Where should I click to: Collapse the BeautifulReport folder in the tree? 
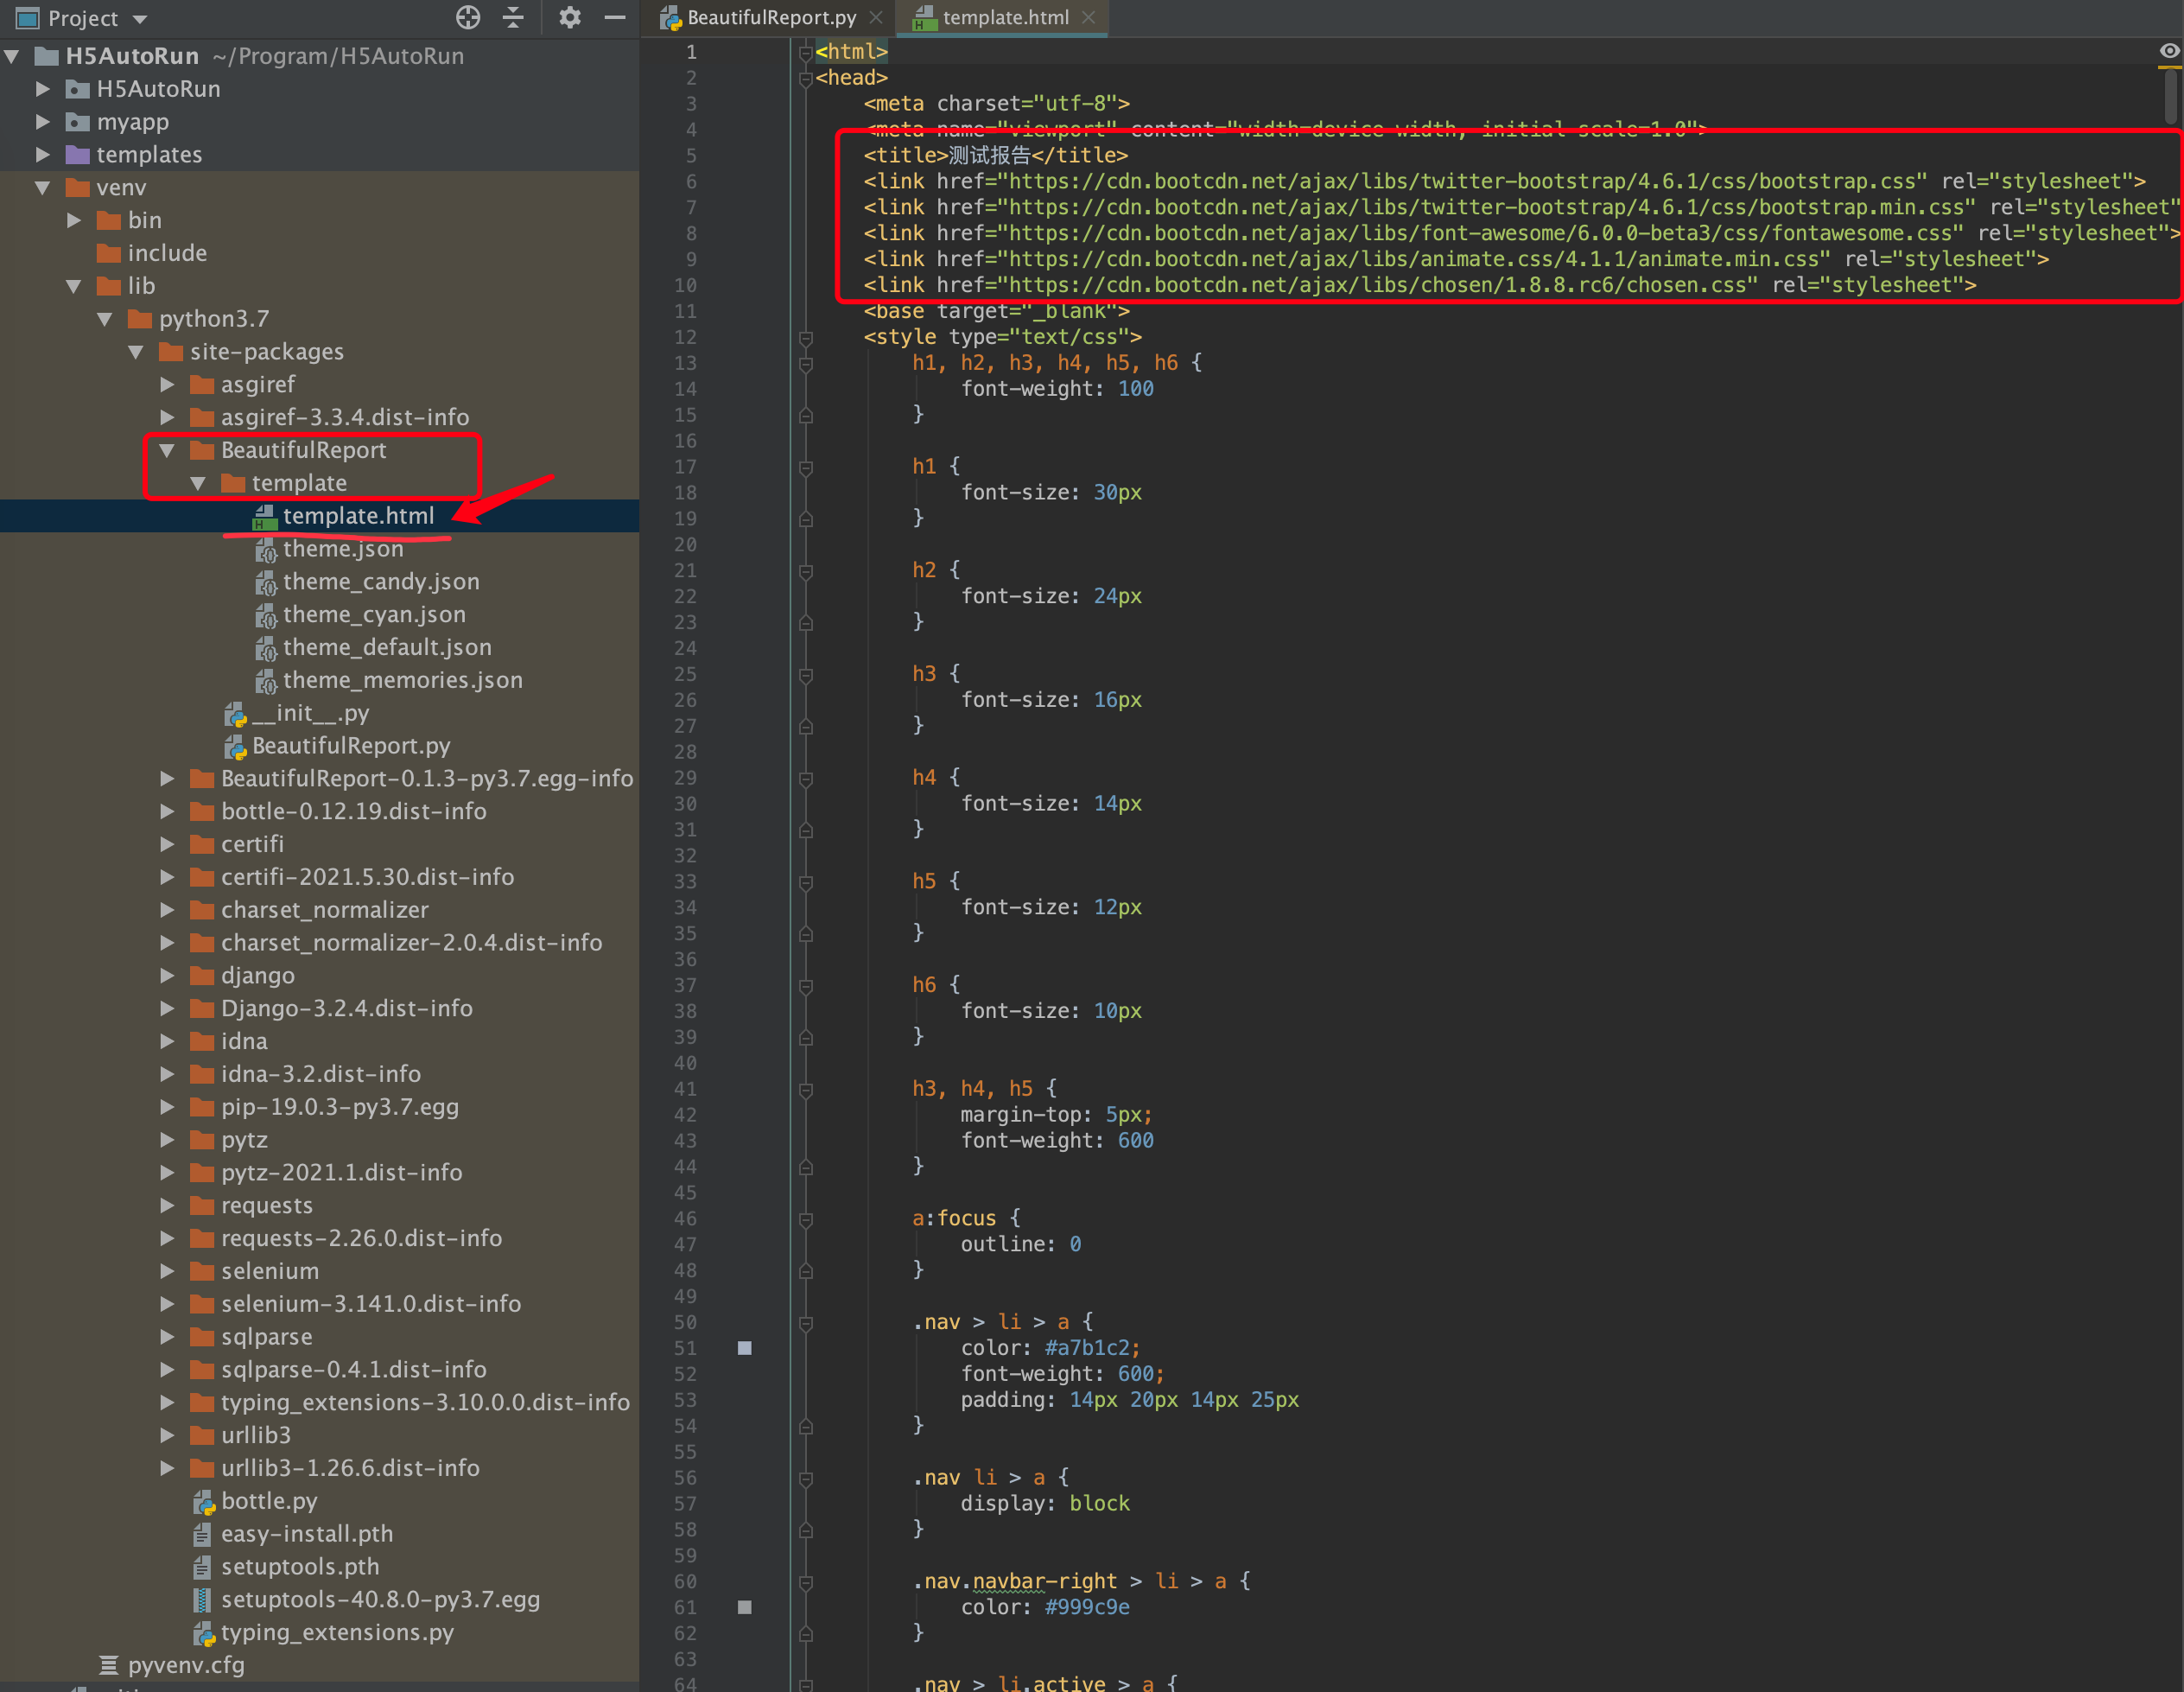166,450
